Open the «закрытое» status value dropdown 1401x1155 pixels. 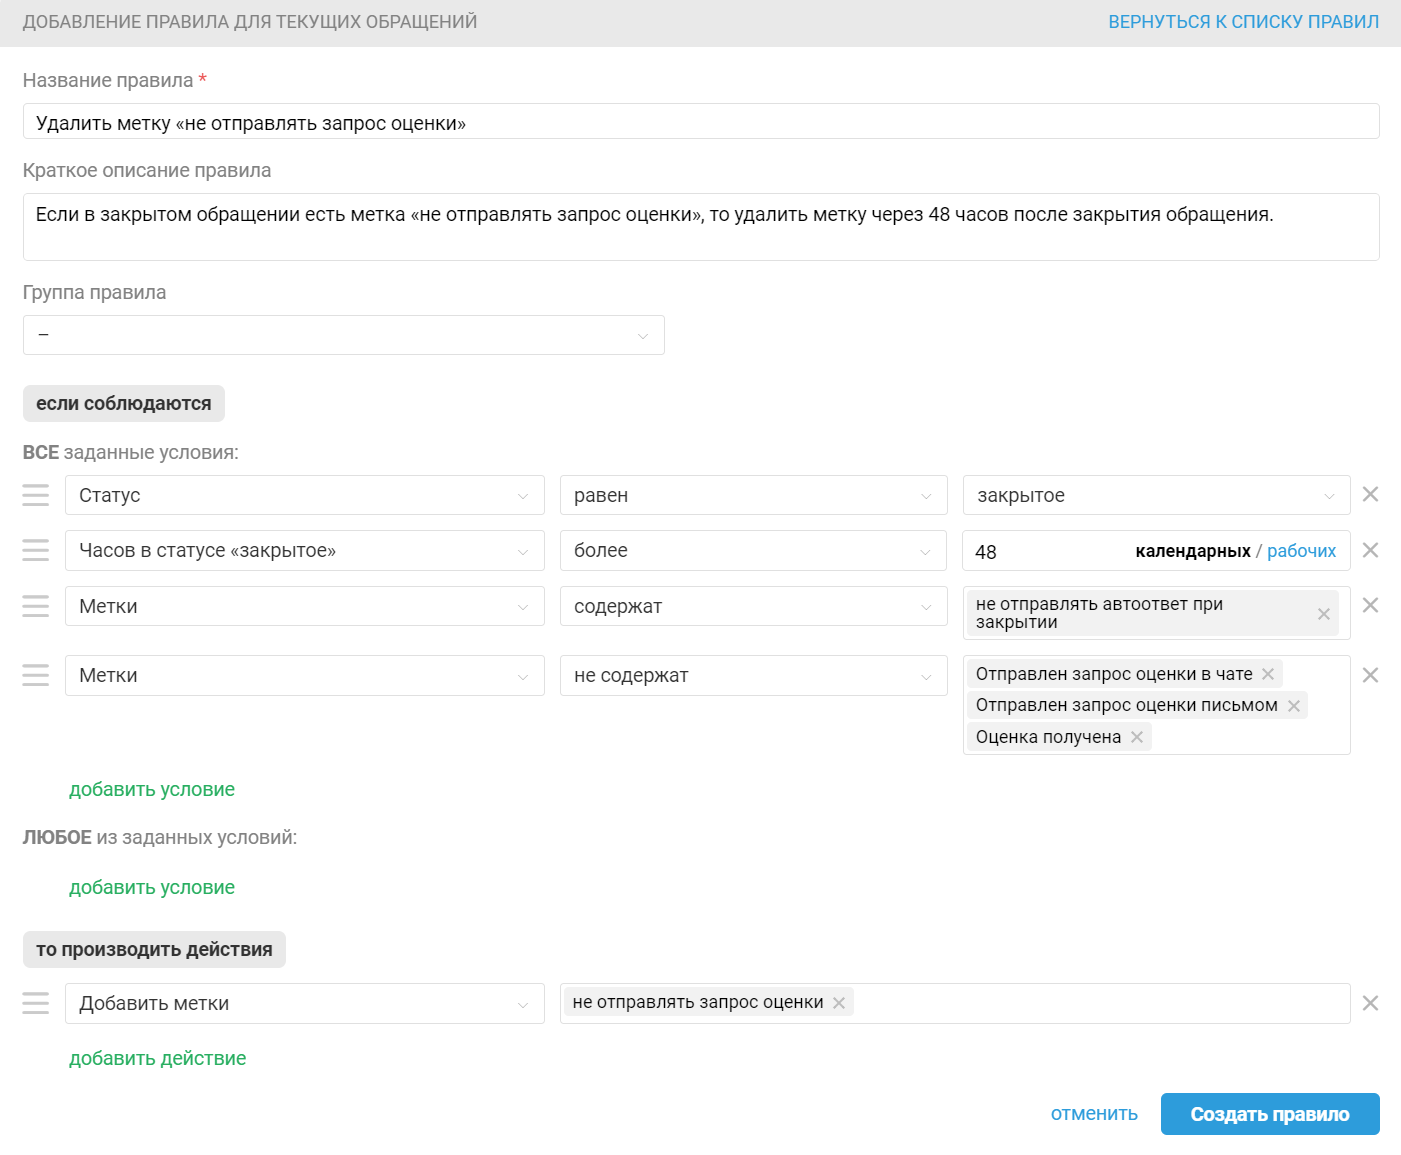[x=1156, y=495]
